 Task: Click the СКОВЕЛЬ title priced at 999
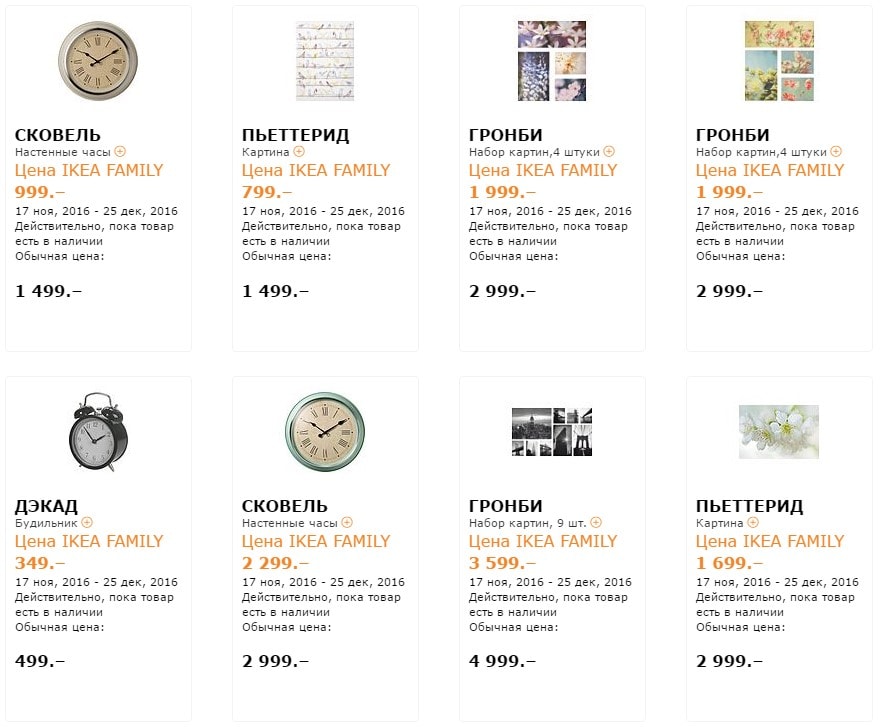point(58,135)
